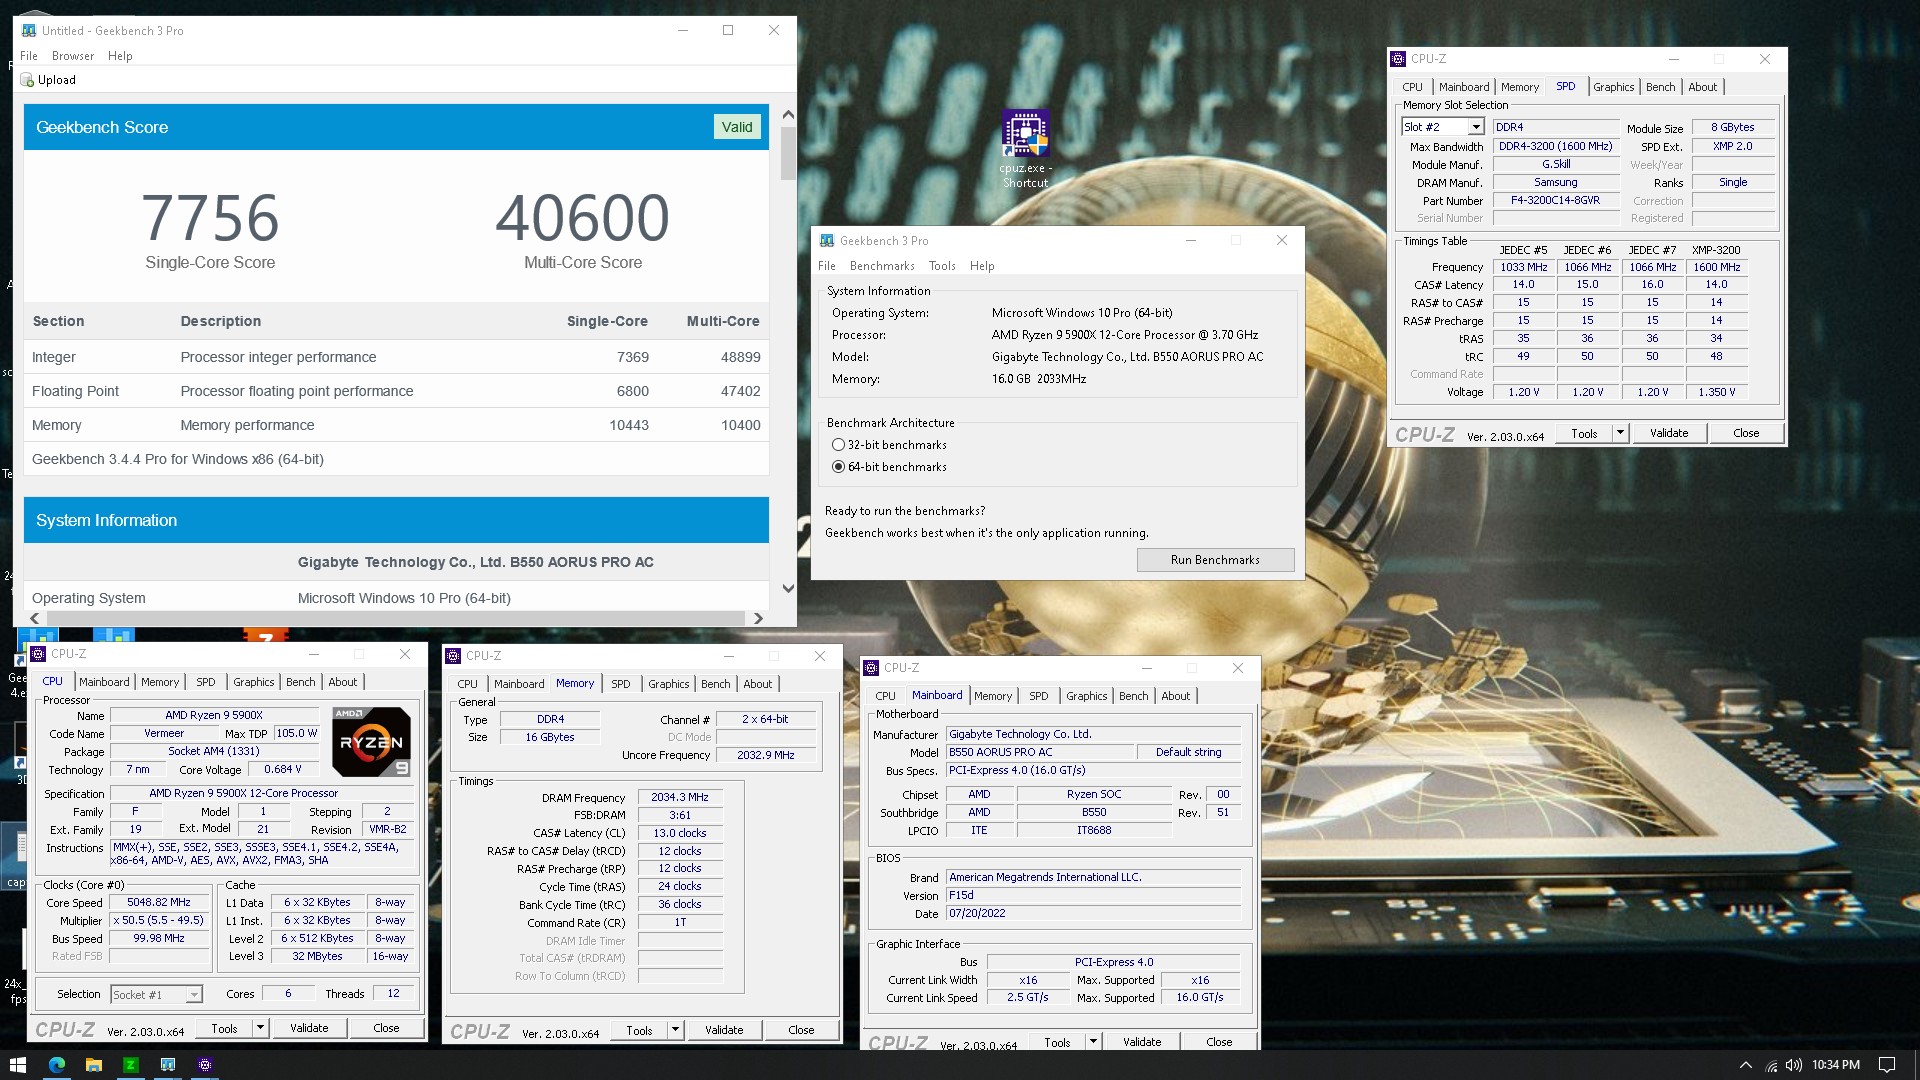This screenshot has height=1080, width=1920.
Task: Switch to Memory tab in CPU-Z SPD window
Action: tap(1519, 87)
